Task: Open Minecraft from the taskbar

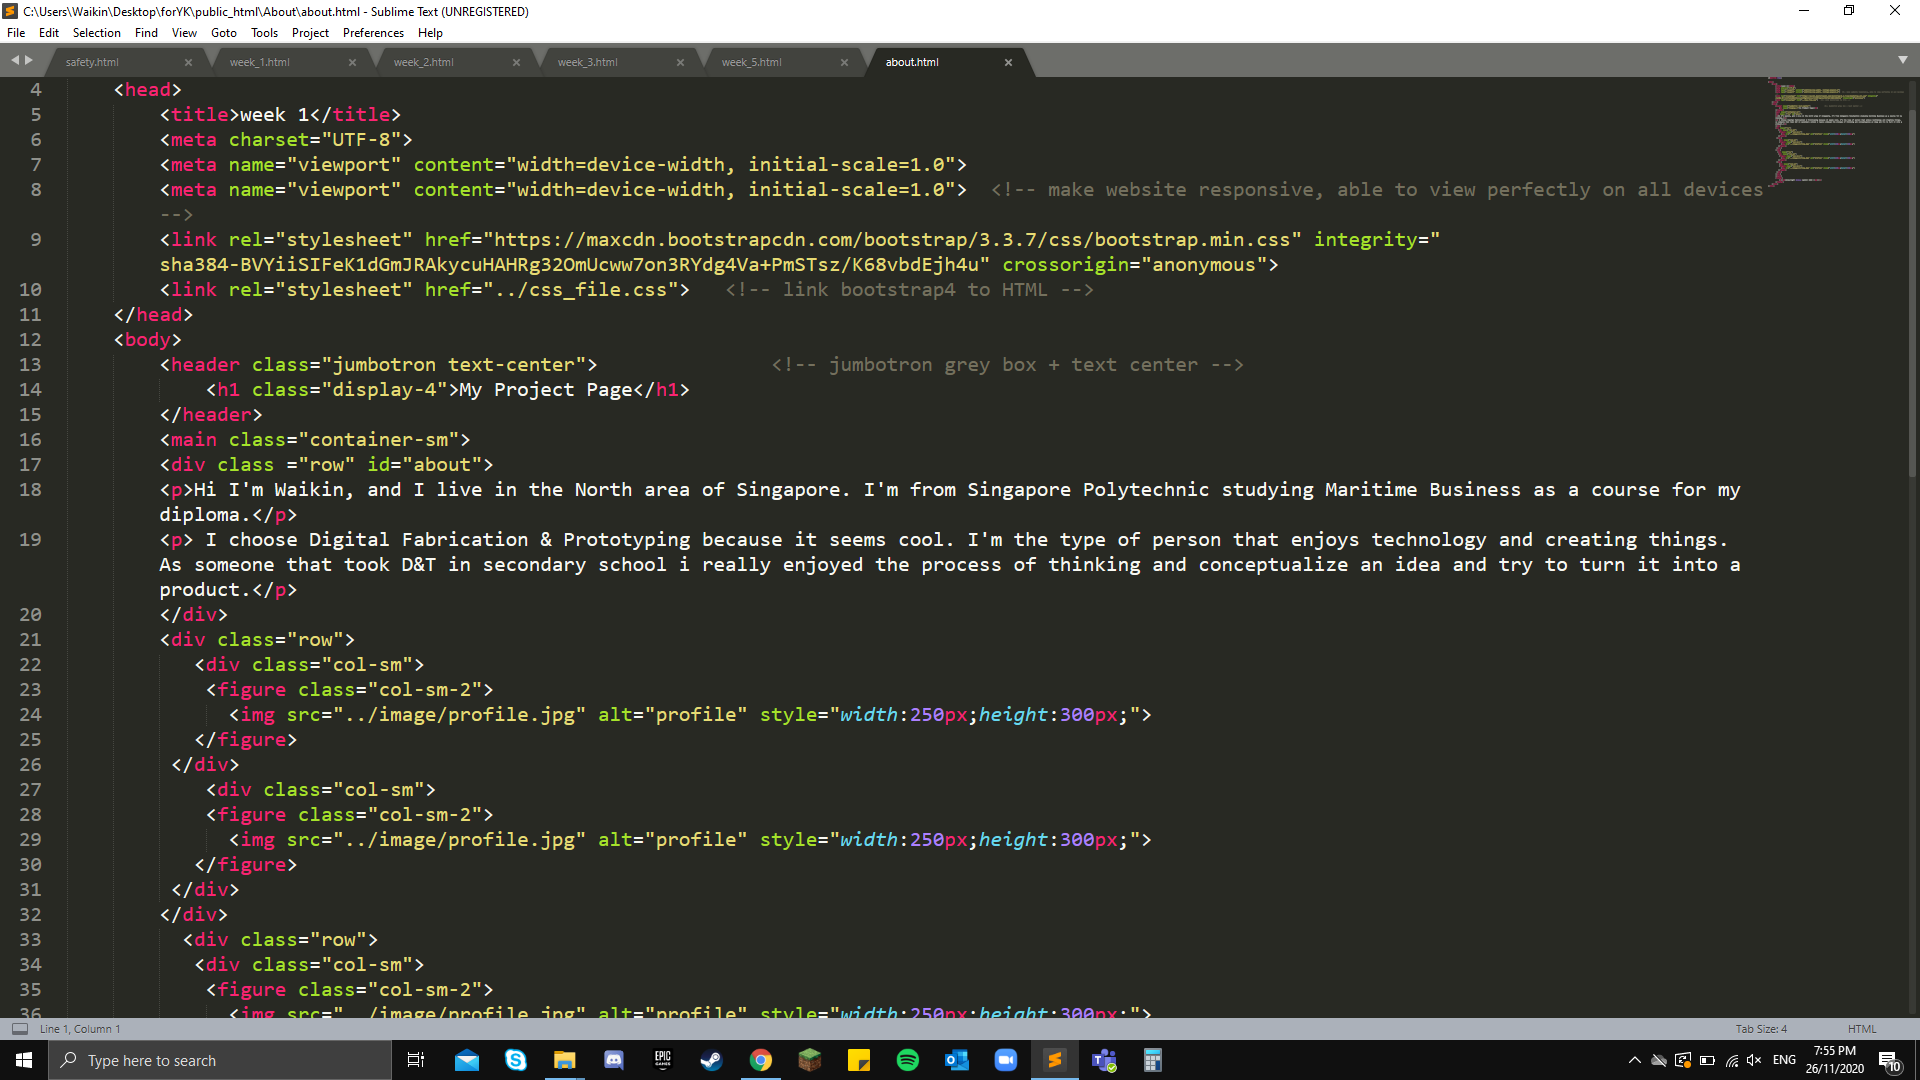Action: (810, 1060)
